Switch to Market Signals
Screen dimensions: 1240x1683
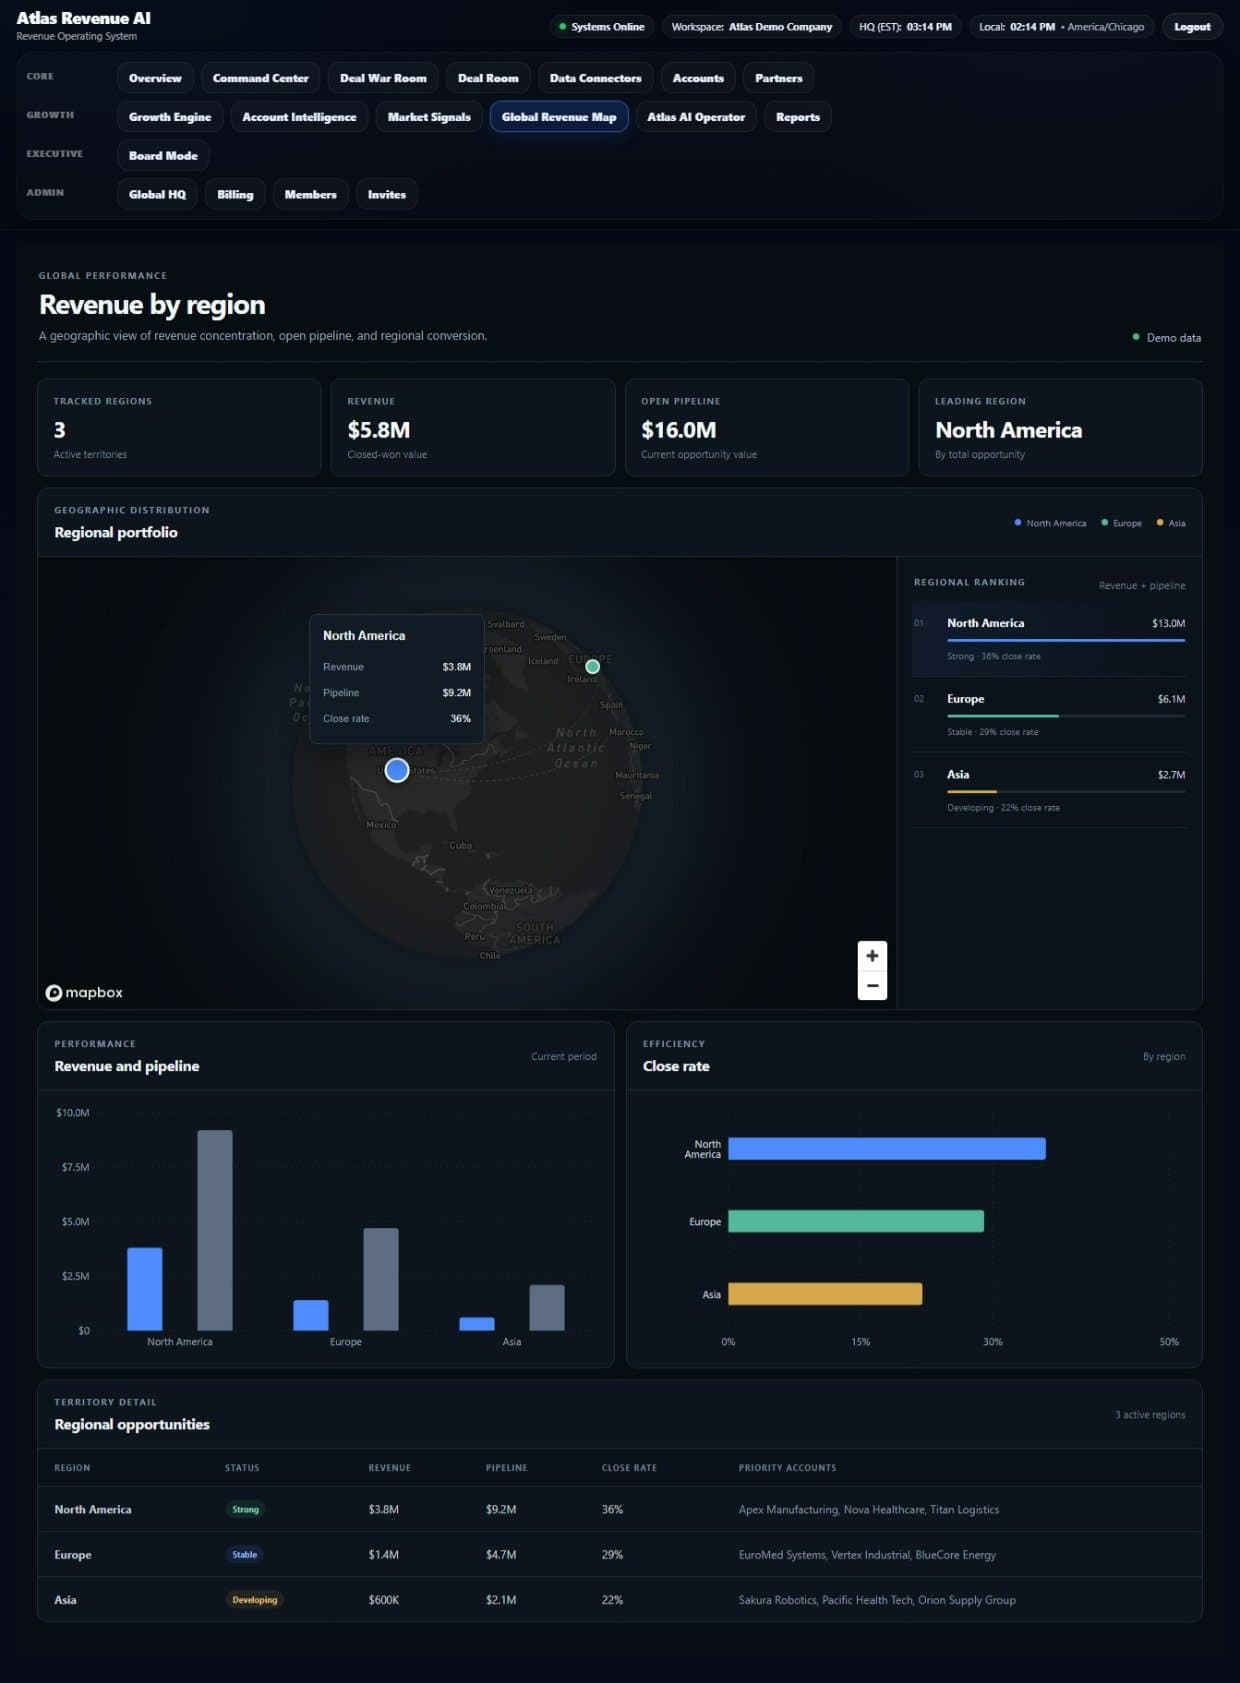[429, 117]
